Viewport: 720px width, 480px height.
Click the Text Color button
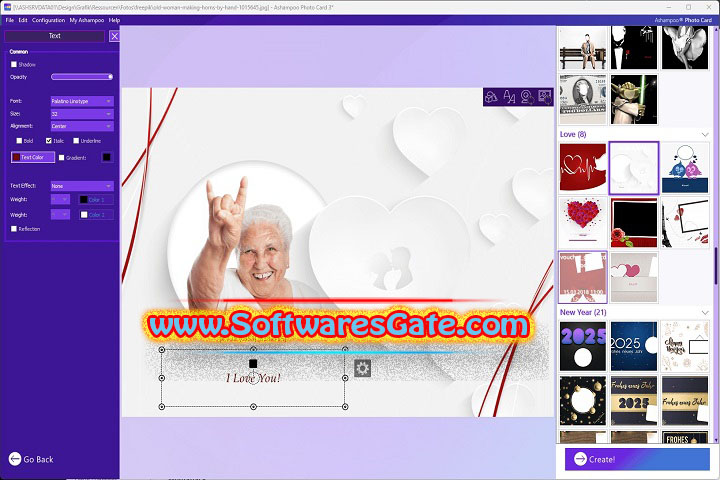33,157
